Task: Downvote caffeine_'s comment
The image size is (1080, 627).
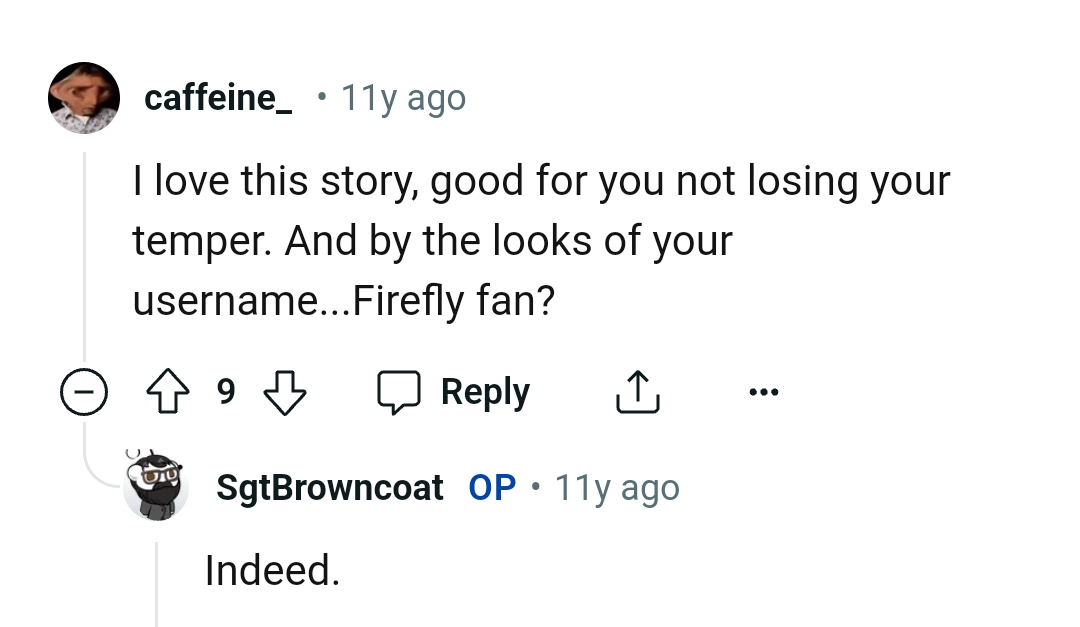Action: pos(285,391)
